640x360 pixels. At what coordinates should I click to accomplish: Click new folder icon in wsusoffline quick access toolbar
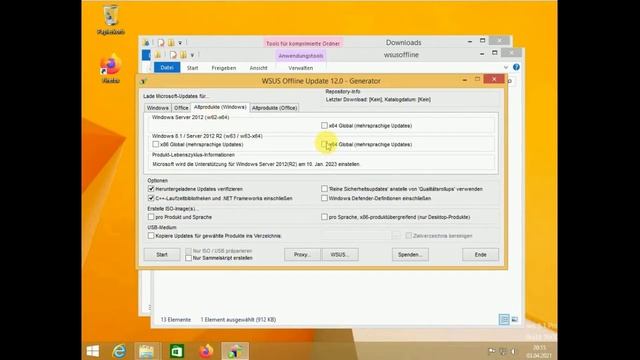tap(183, 55)
